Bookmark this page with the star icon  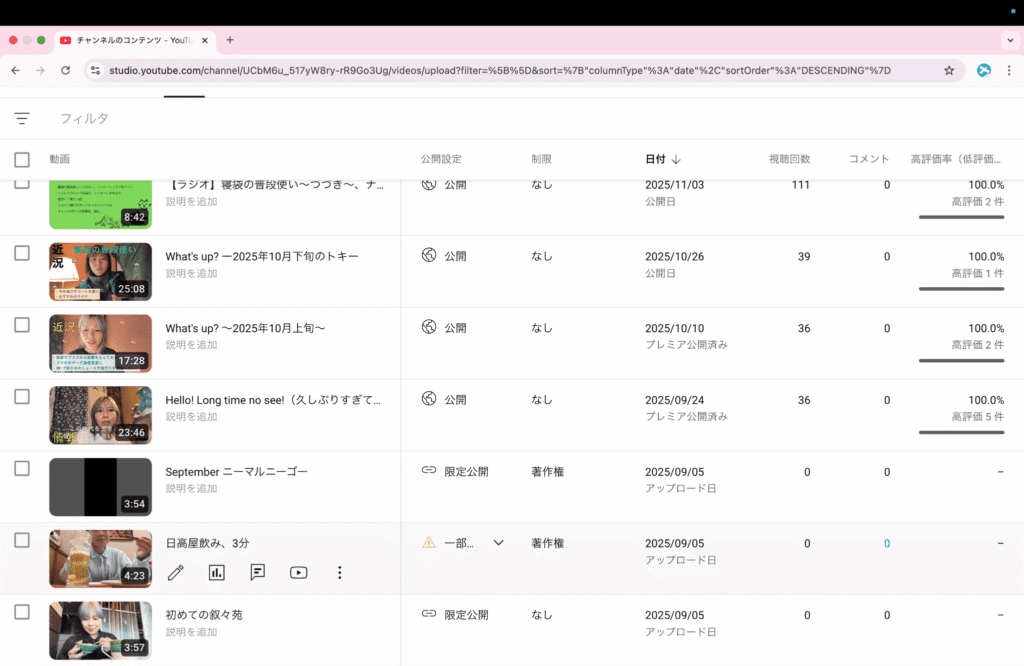point(949,71)
